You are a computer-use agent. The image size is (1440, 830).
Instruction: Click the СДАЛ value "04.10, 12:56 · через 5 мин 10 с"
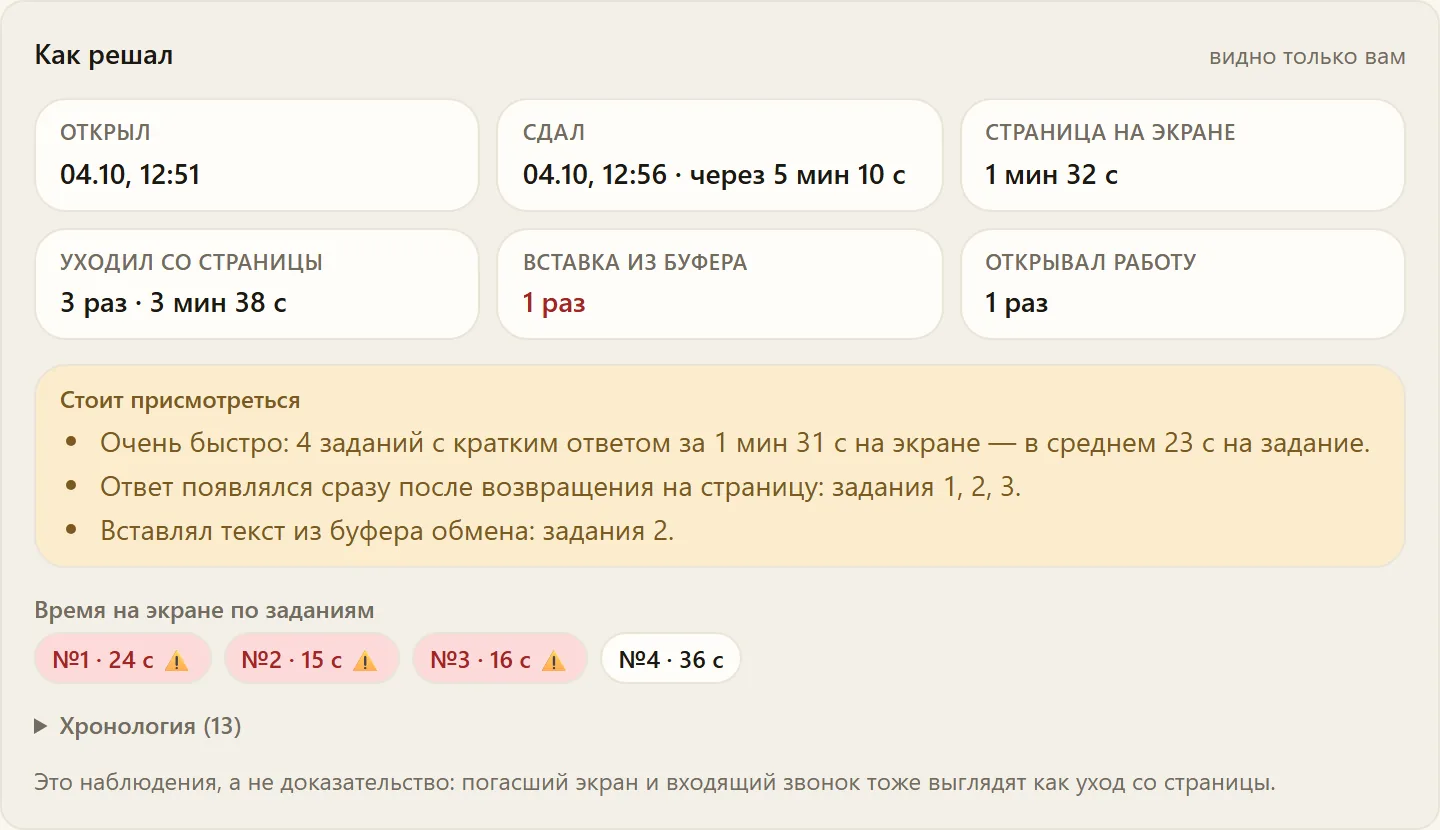coord(714,175)
